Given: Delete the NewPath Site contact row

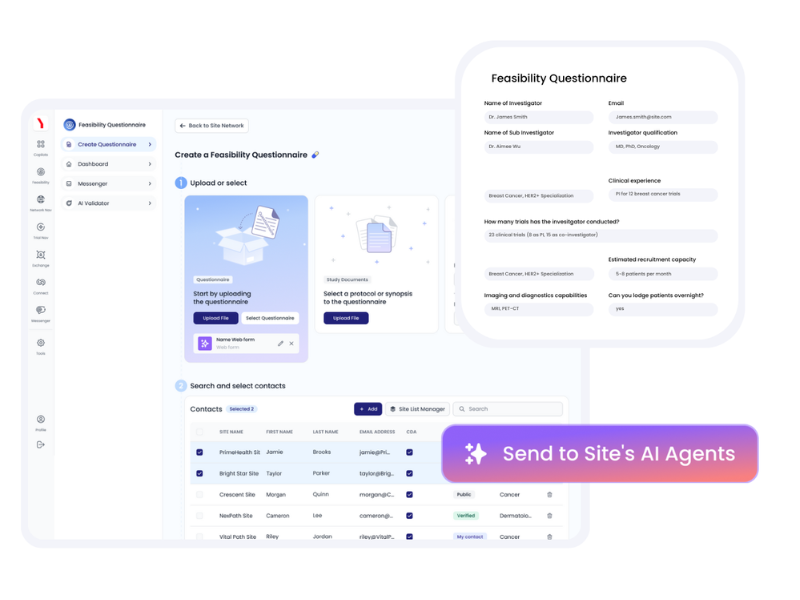Looking at the screenshot, I should 549,515.
